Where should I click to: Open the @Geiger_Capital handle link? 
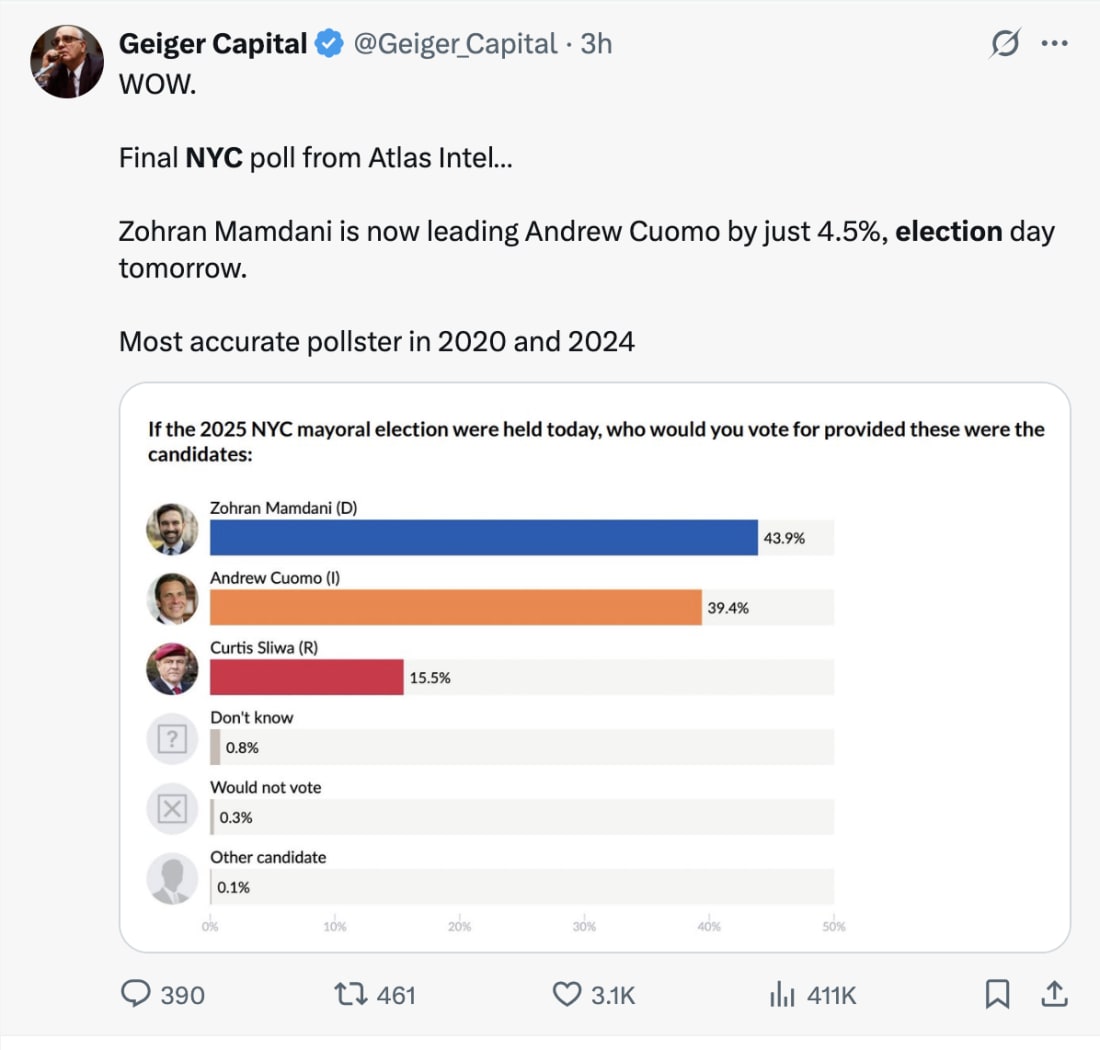pos(454,44)
